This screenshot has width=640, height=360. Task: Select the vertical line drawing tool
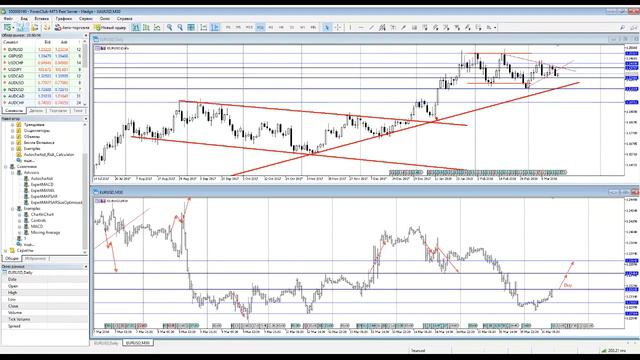pos(350,27)
